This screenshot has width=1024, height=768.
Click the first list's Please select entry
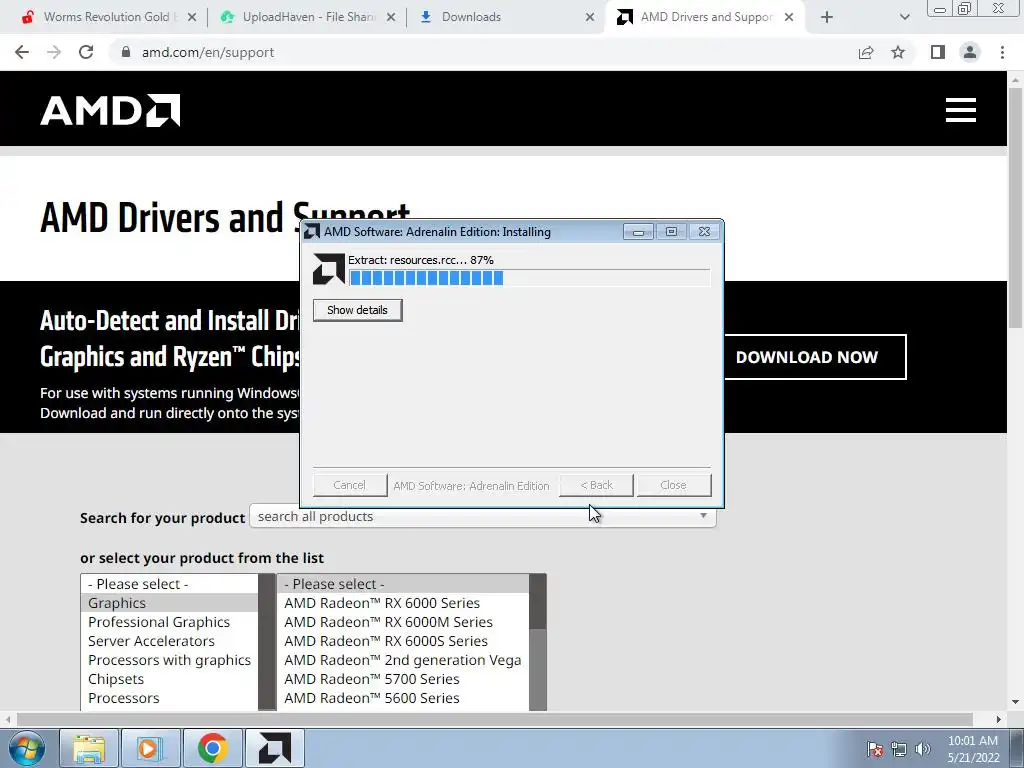click(169, 584)
